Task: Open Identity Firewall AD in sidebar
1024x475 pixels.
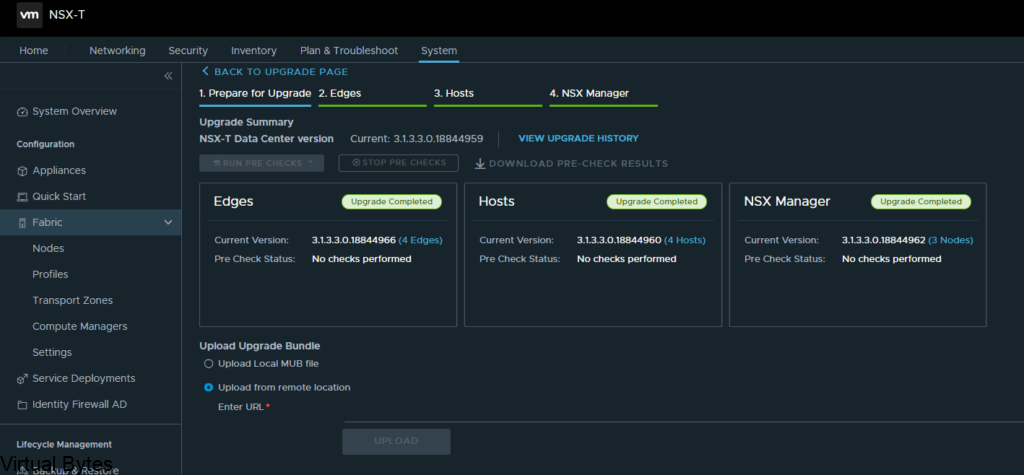Action: [x=80, y=404]
